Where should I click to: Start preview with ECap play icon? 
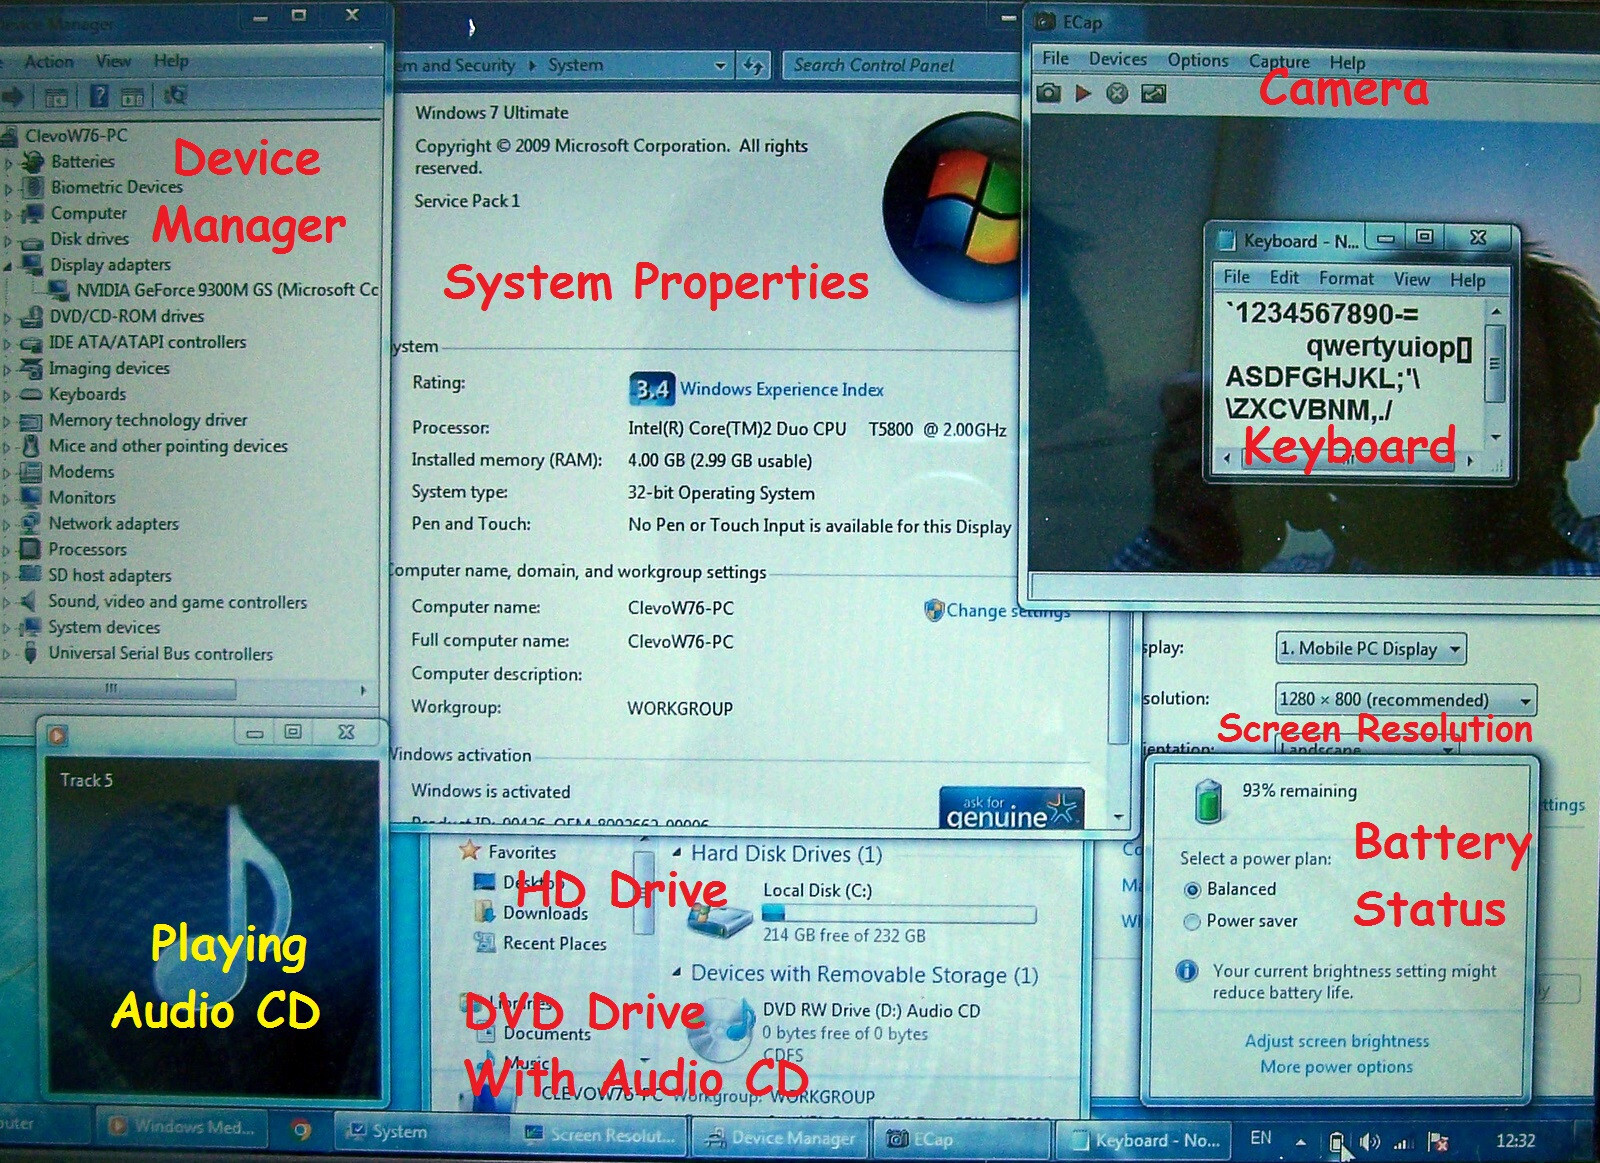(x=1083, y=93)
